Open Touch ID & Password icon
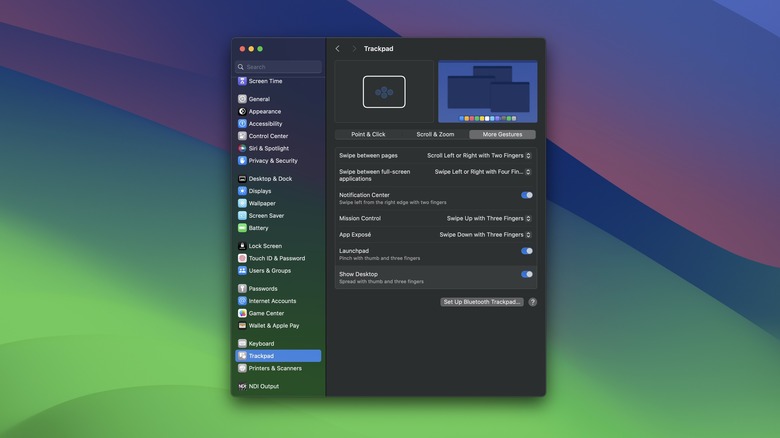 click(242, 258)
